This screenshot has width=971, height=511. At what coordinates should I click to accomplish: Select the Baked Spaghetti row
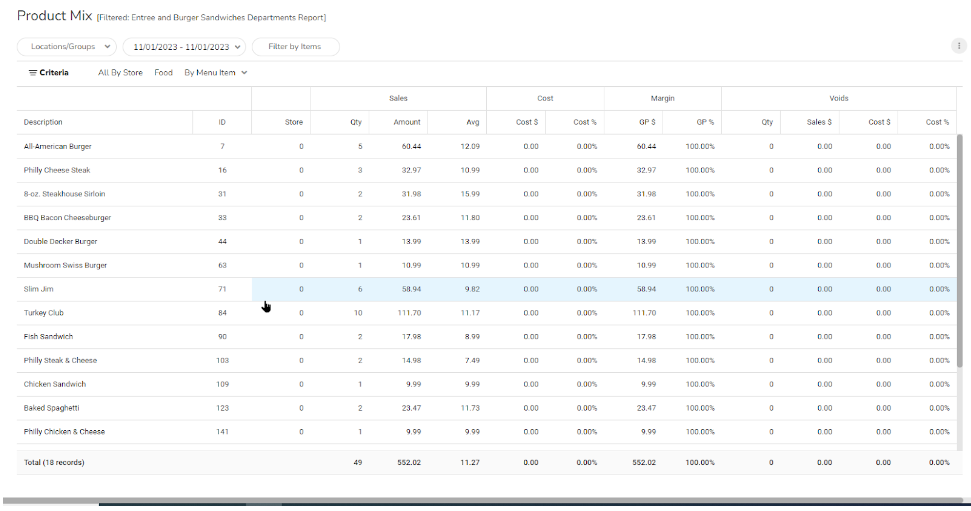click(51, 408)
